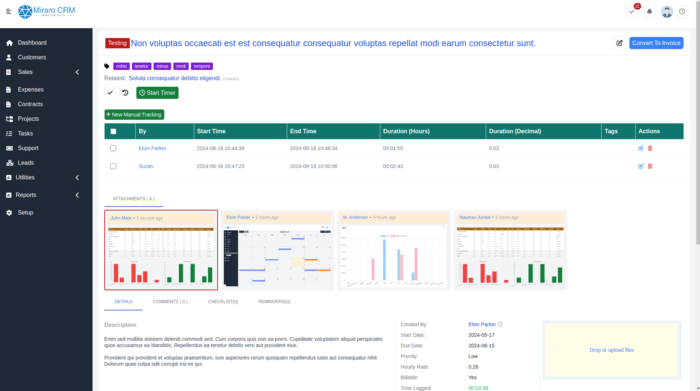
Task: Click the Drop or upload files area
Action: point(612,350)
